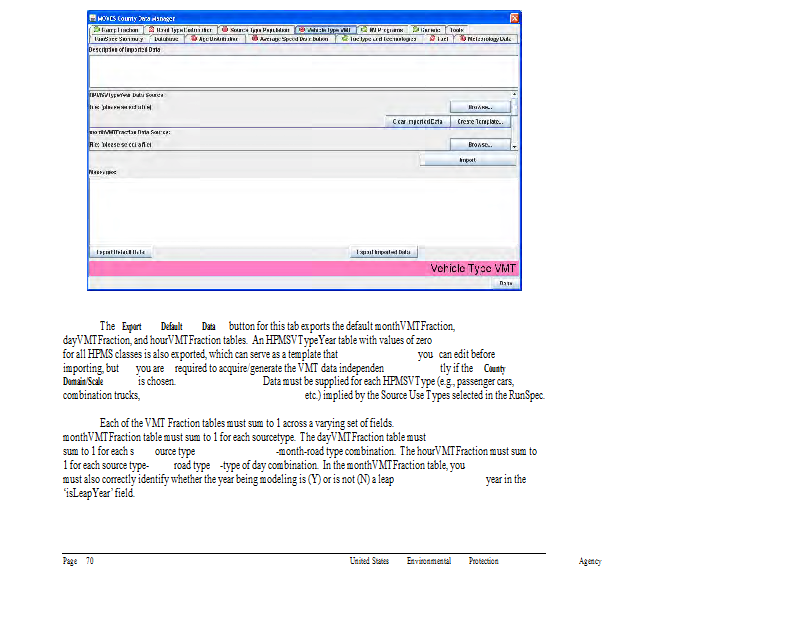Go to the Database tab
The height and width of the screenshot is (618, 800).
pyautogui.click(x=166, y=39)
